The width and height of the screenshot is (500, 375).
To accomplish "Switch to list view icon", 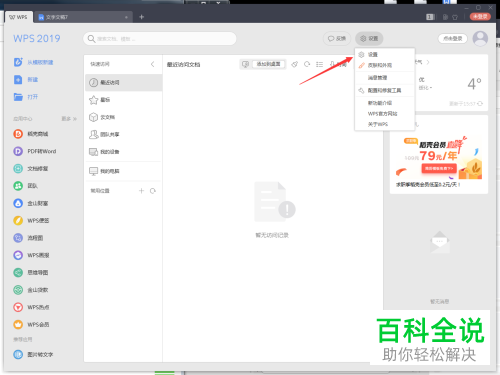I will [319, 64].
